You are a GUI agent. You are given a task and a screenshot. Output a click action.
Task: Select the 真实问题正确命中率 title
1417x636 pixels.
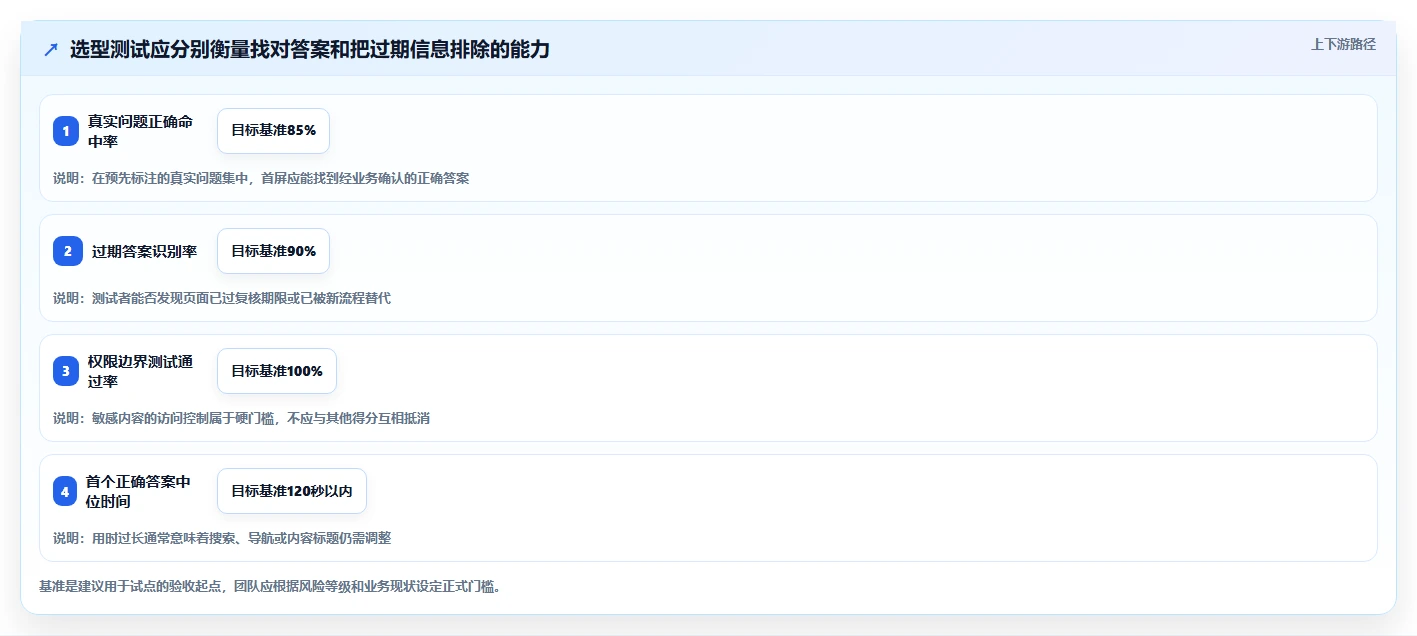tap(140, 131)
